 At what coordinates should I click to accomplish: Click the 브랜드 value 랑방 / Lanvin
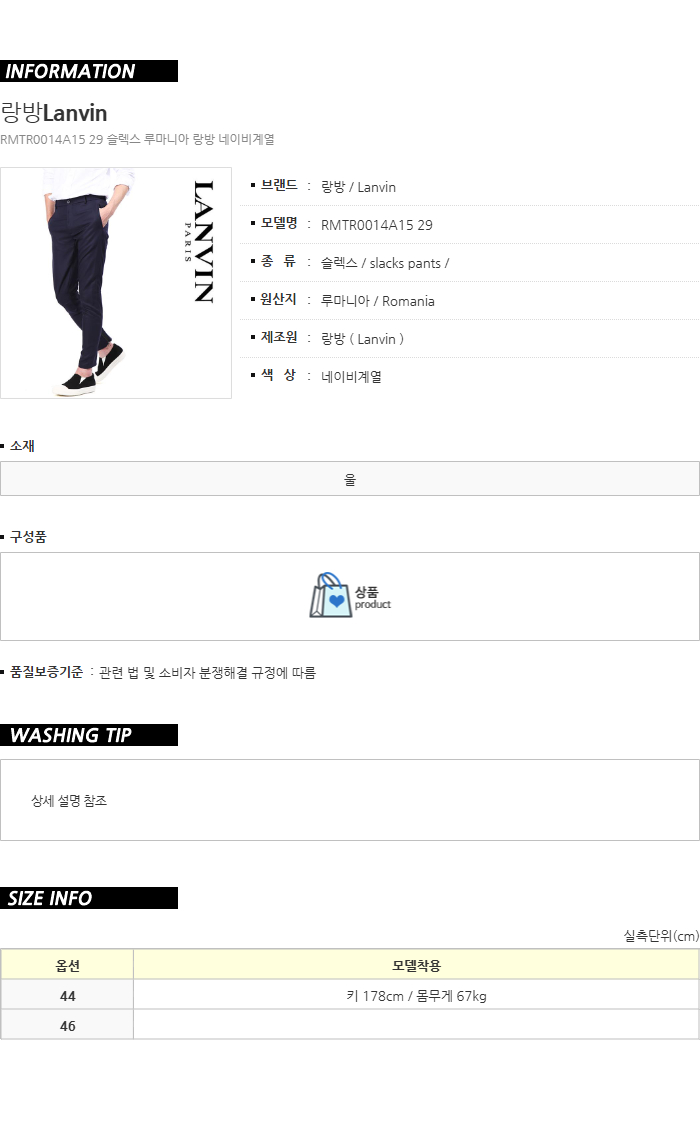tap(358, 187)
